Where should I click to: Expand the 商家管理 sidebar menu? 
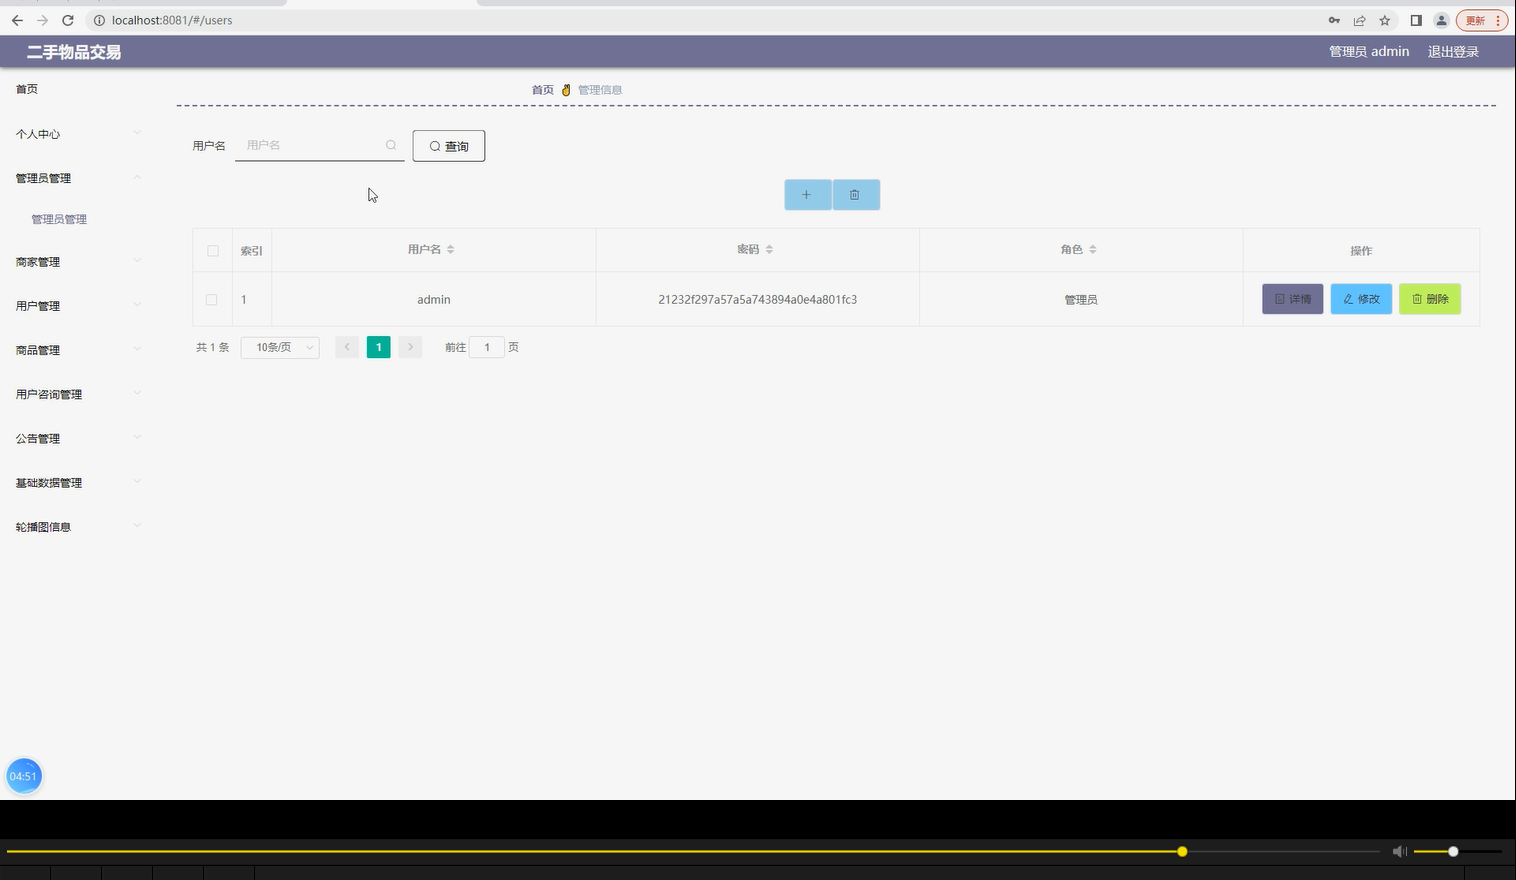pyautogui.click(x=78, y=262)
